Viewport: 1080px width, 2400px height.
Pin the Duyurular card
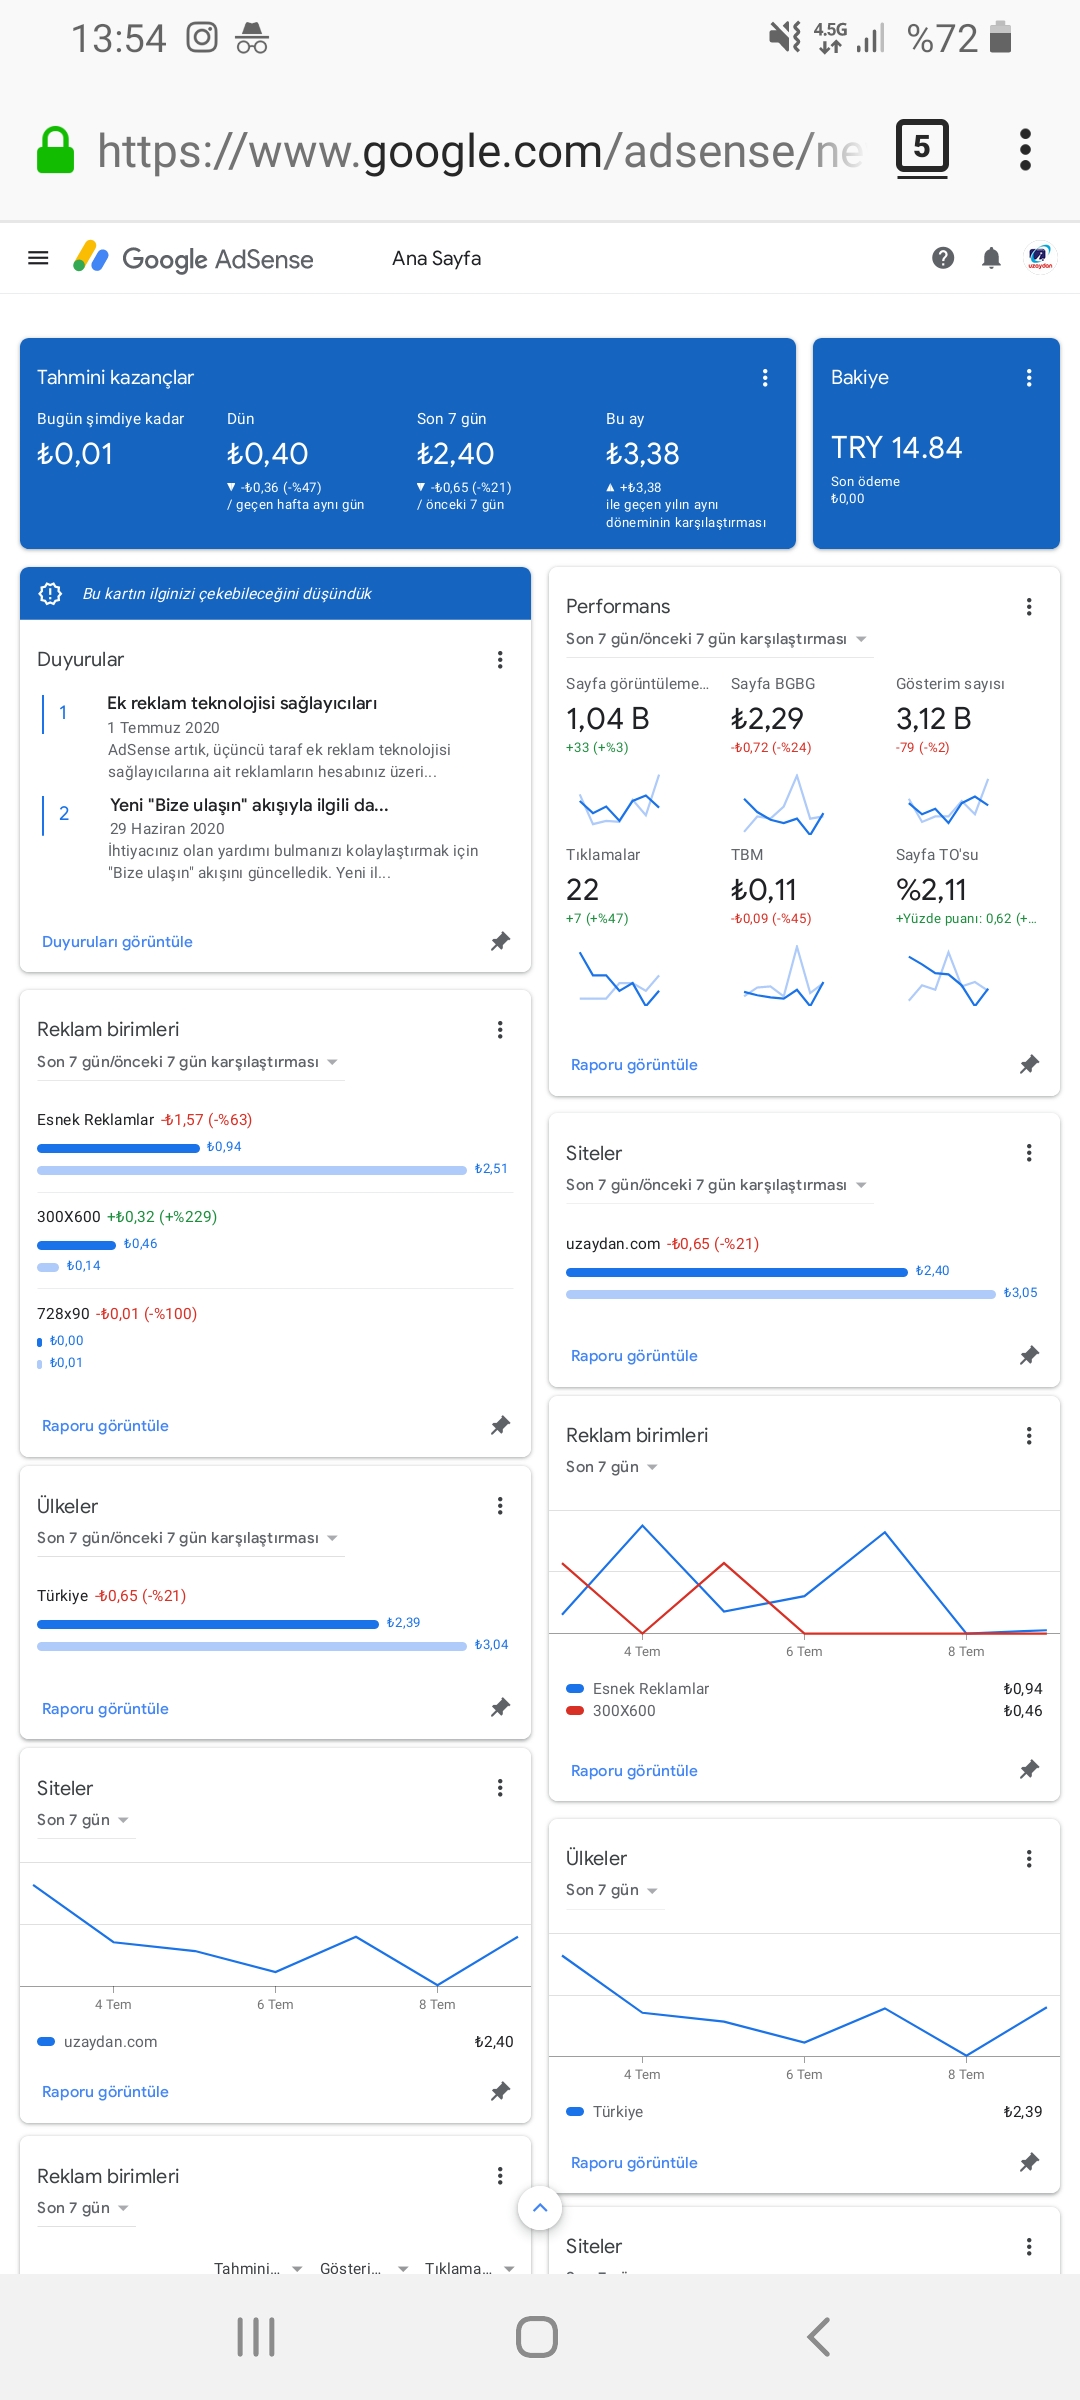pos(500,941)
